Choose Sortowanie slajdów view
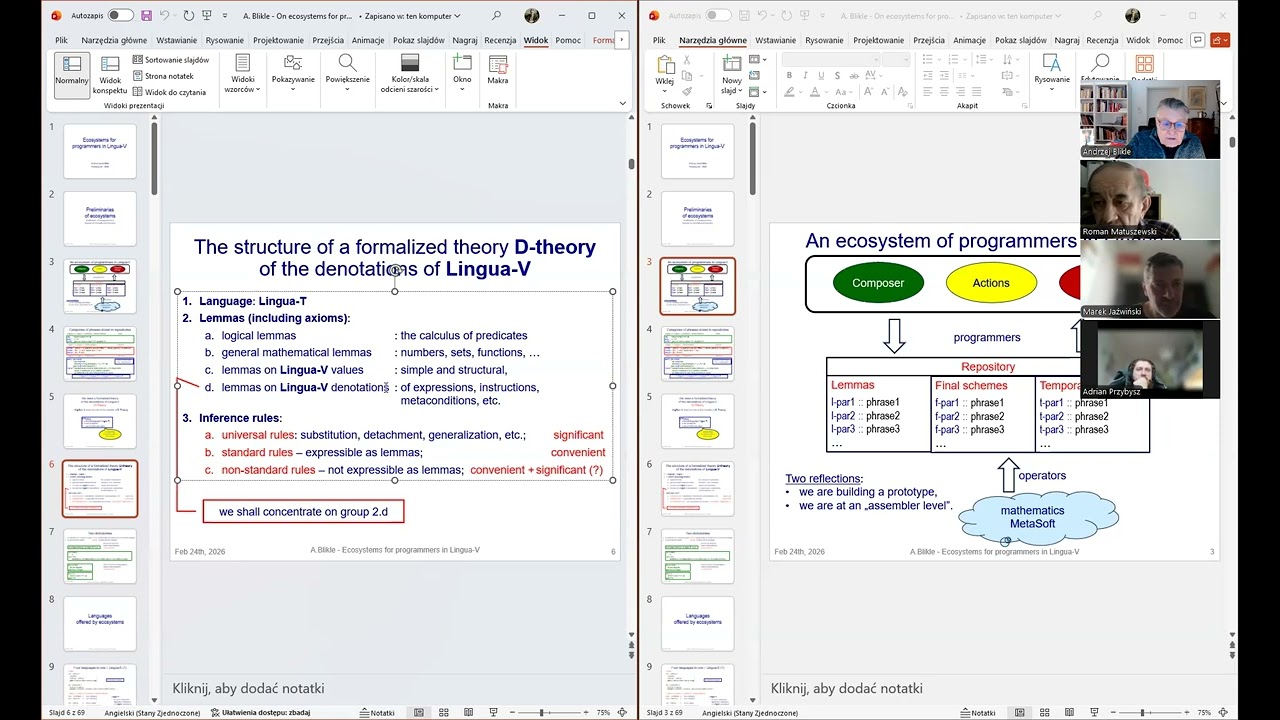 click(x=170, y=60)
